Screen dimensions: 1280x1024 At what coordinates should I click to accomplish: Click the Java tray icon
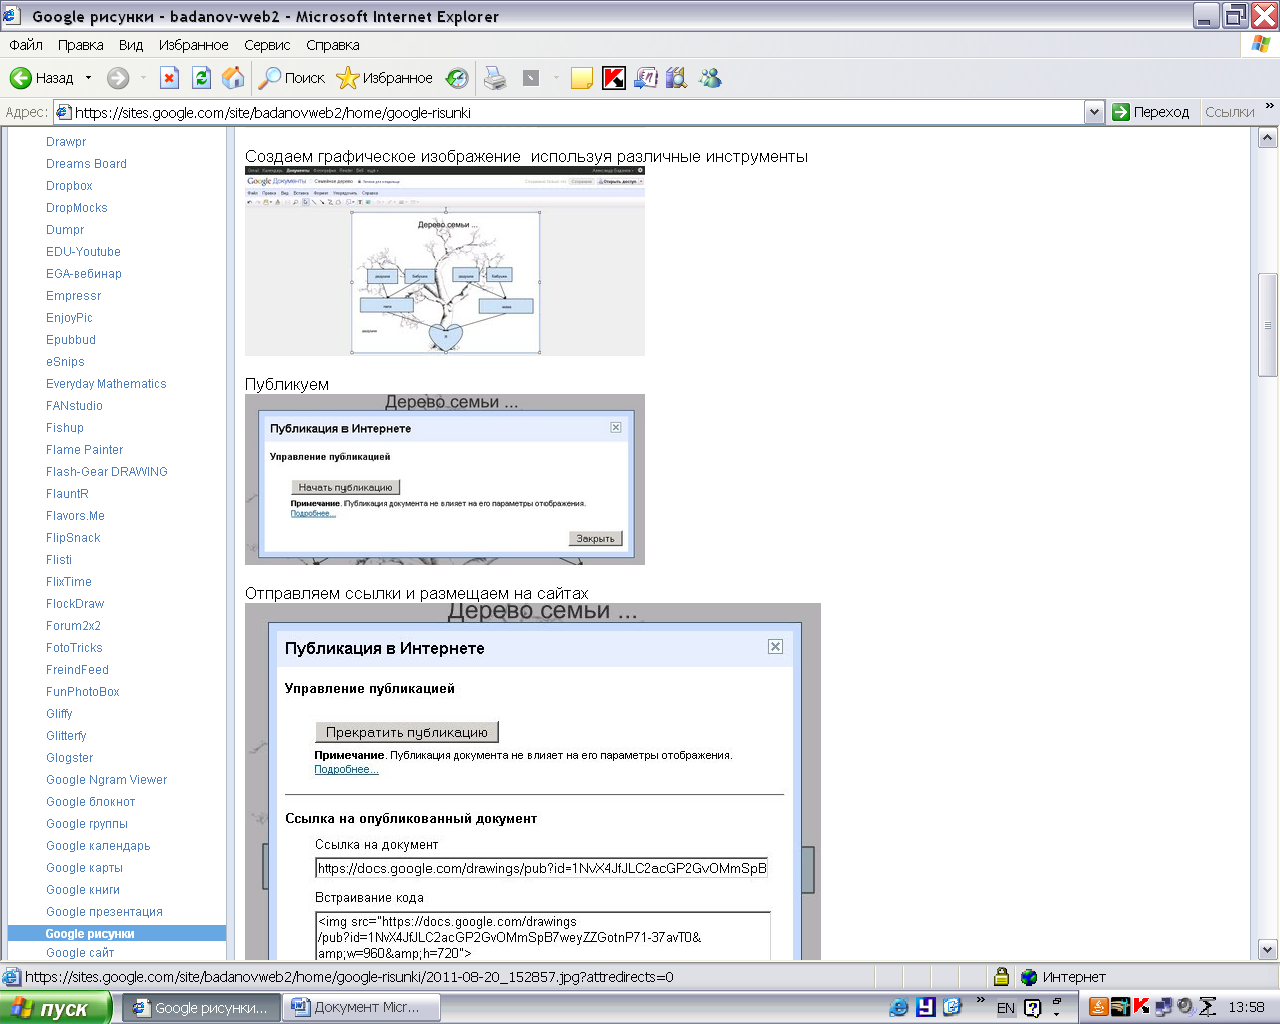click(1098, 1007)
